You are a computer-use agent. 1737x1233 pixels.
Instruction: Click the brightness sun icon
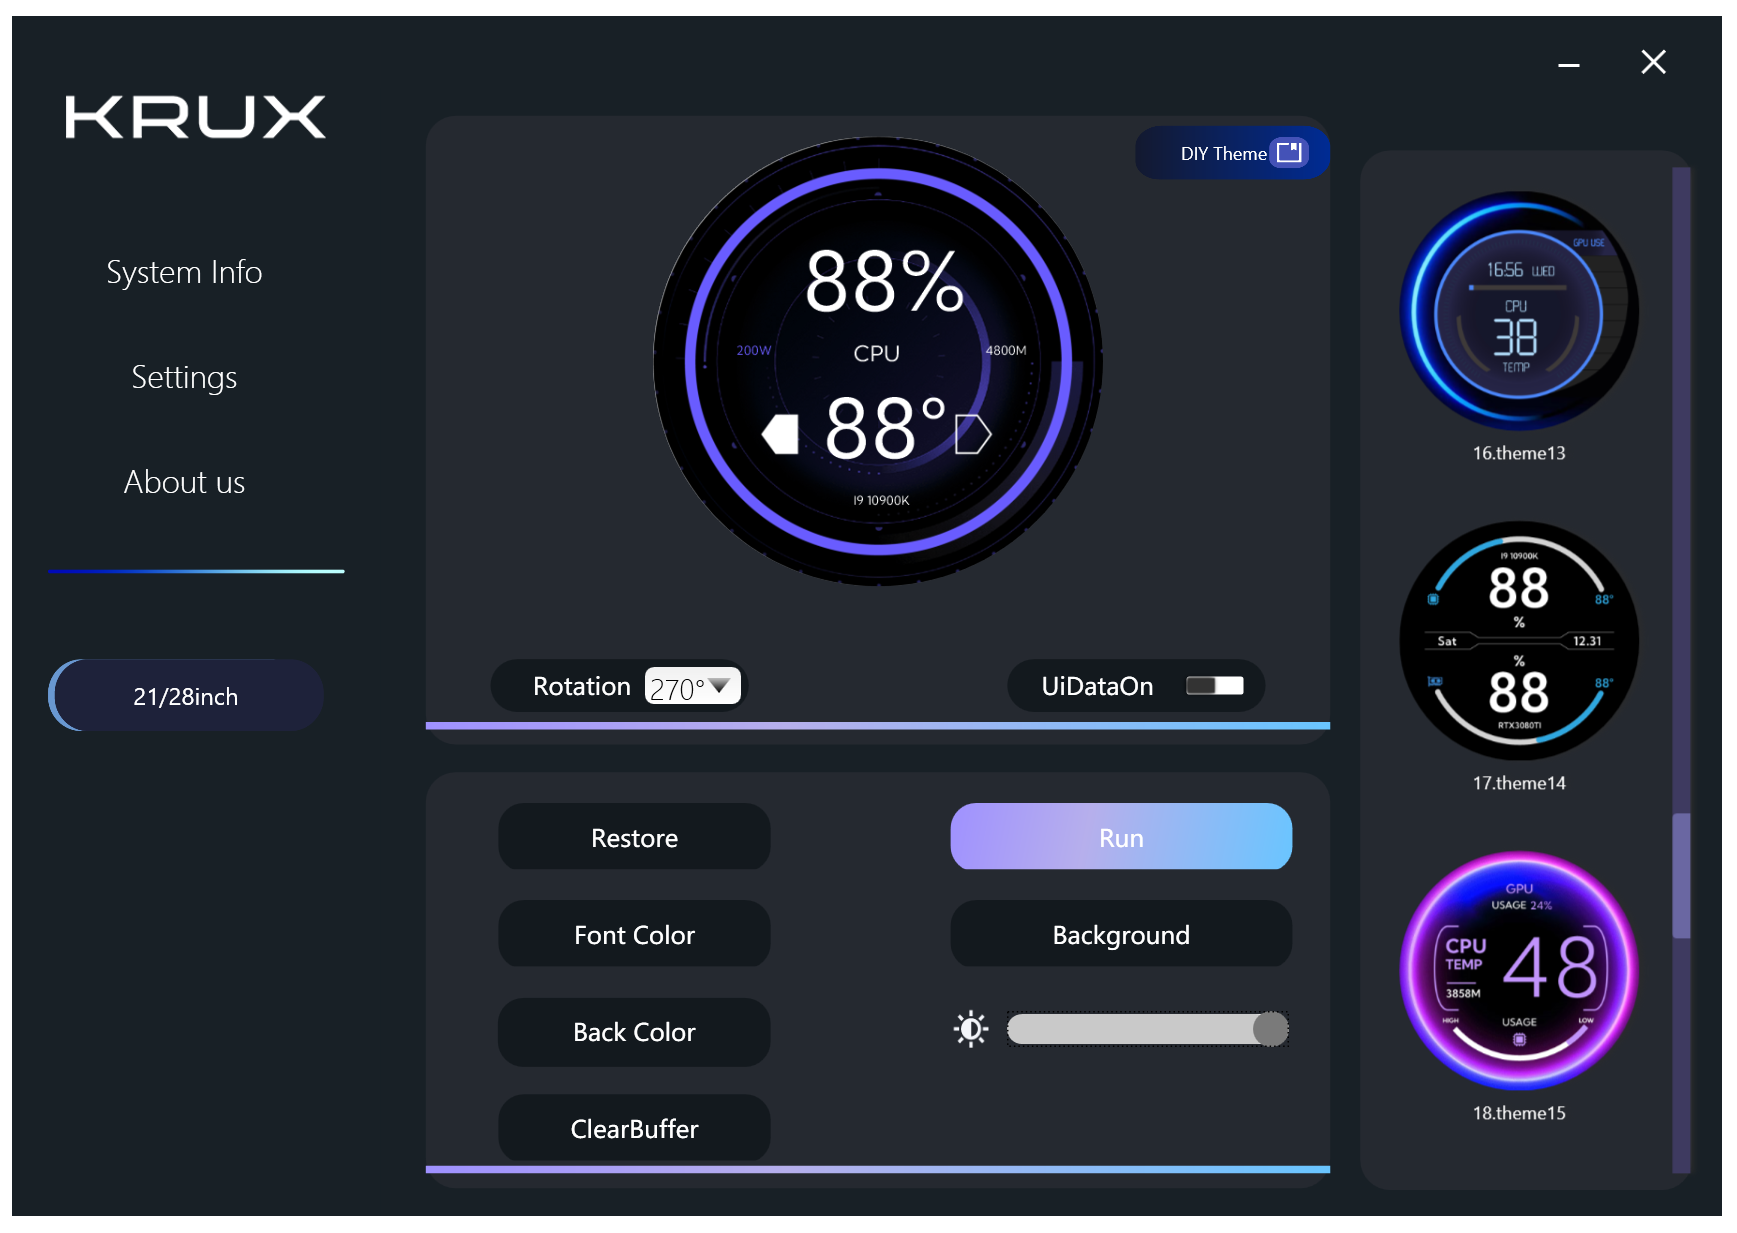tap(970, 1029)
